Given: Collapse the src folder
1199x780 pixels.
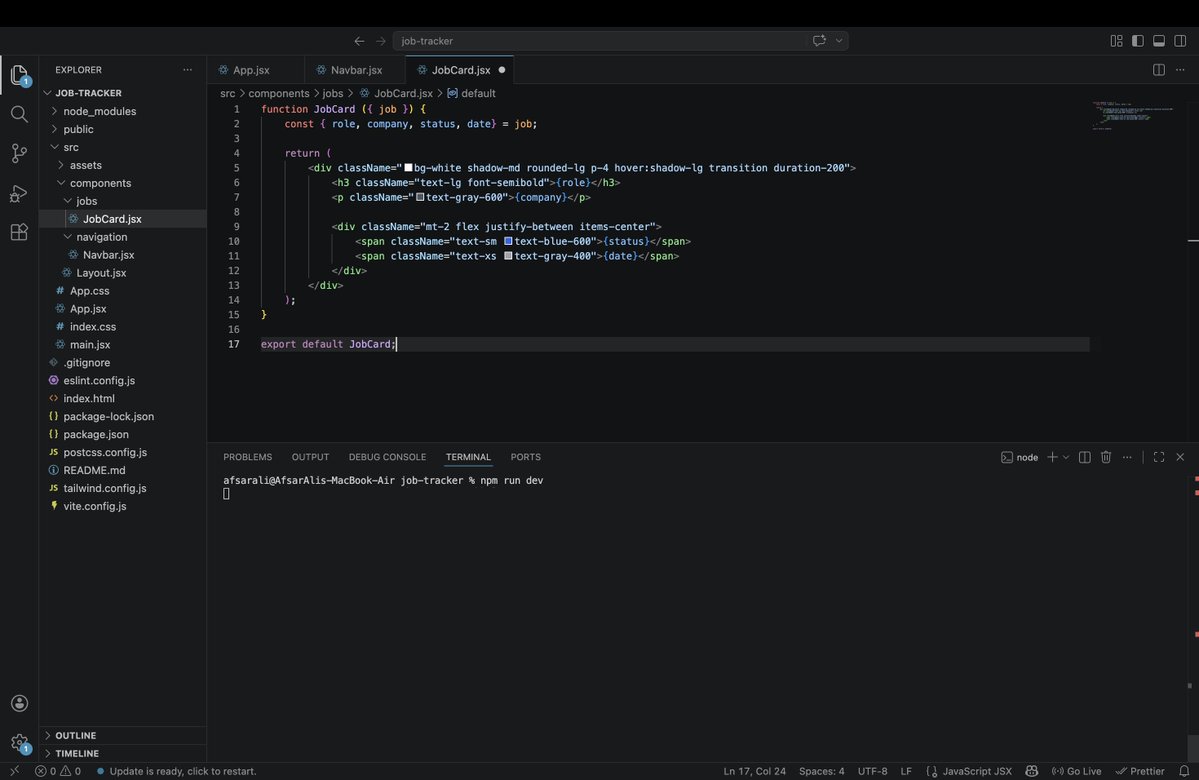Looking at the screenshot, I should click(x=122, y=147).
